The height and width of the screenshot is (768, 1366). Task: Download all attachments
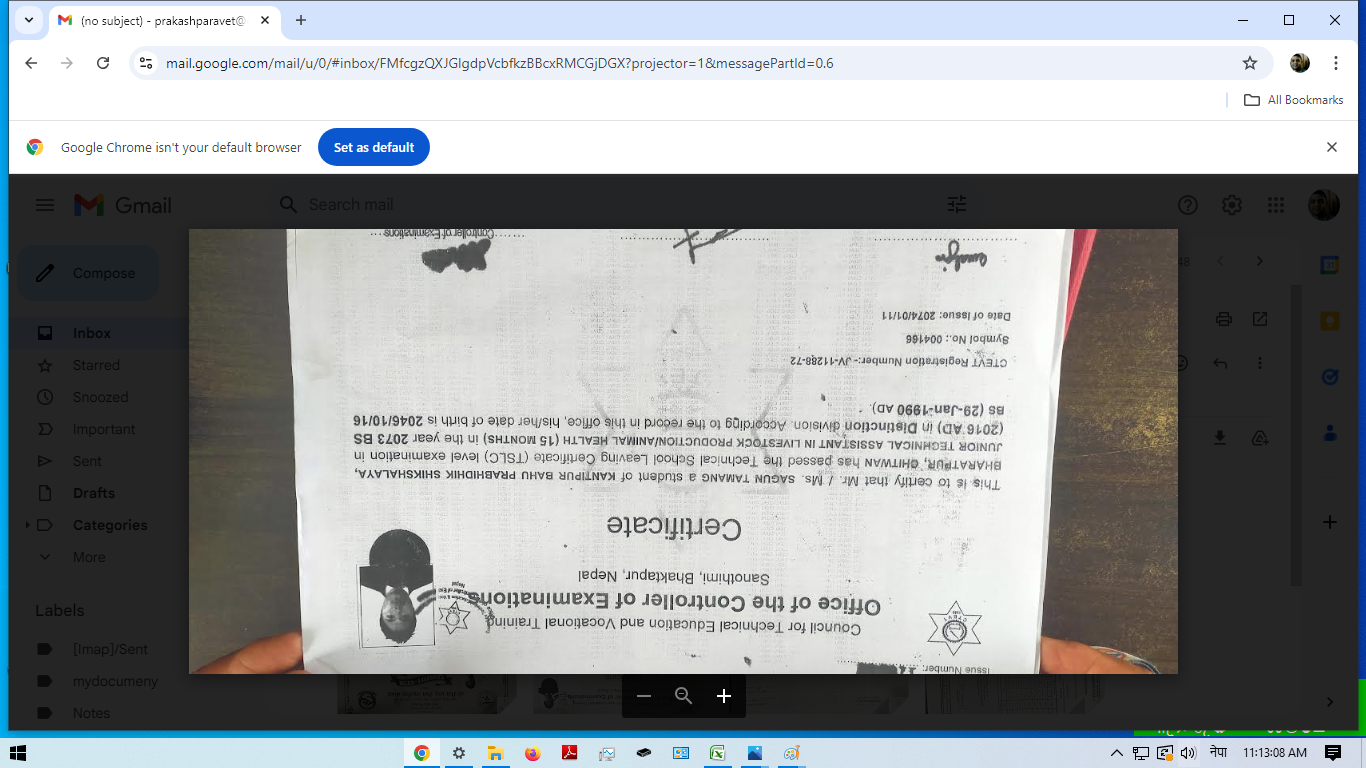pos(1220,438)
